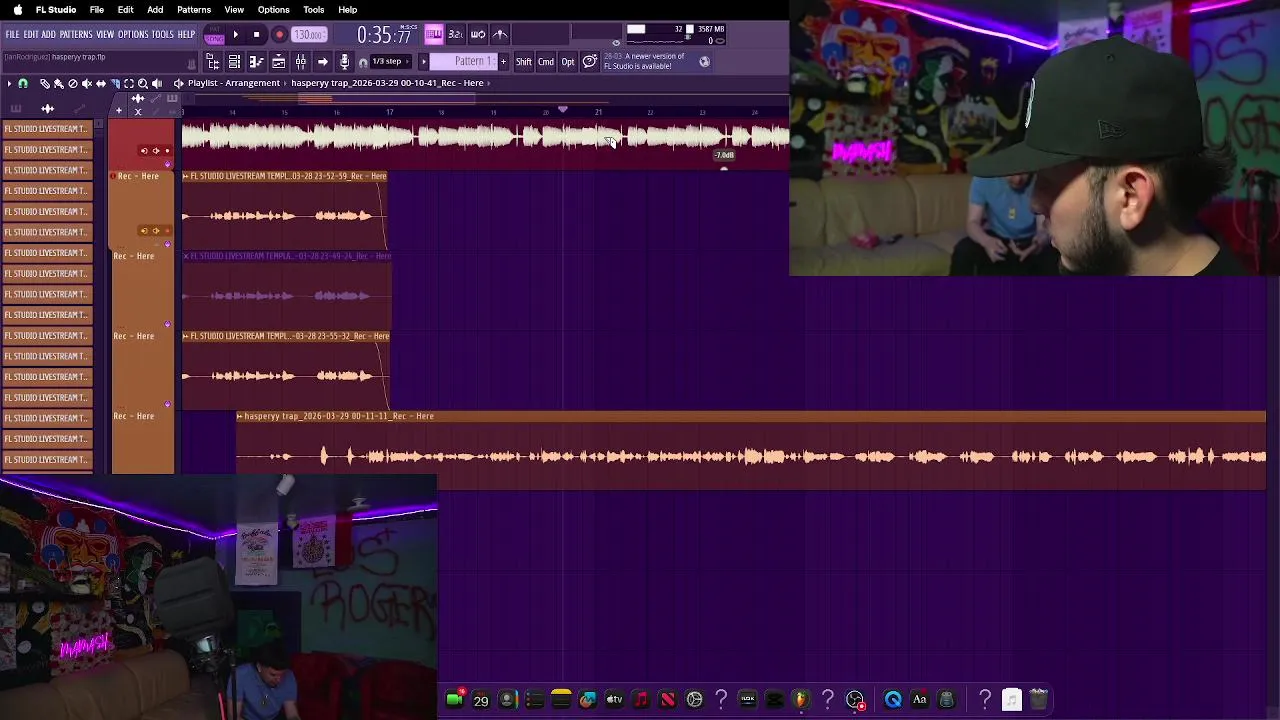Screen dimensions: 1280x720
Task: Open the FL Studio app in the Dock
Action: coord(801,700)
